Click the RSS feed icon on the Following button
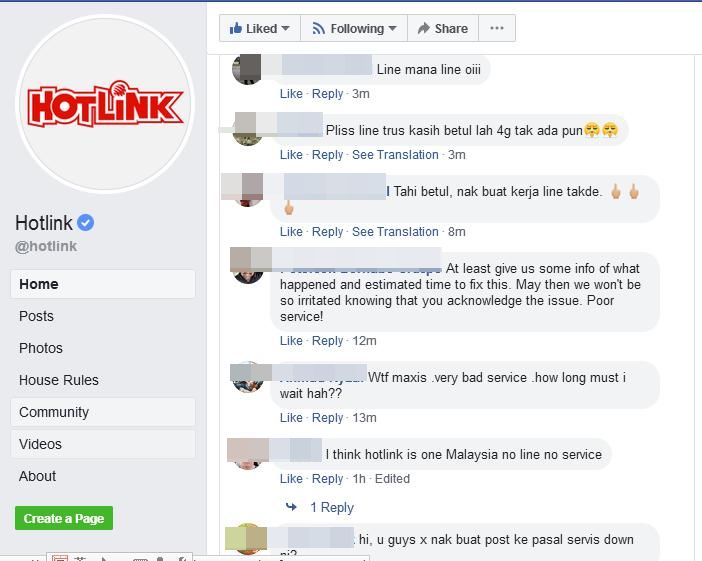The width and height of the screenshot is (702, 561). click(318, 29)
